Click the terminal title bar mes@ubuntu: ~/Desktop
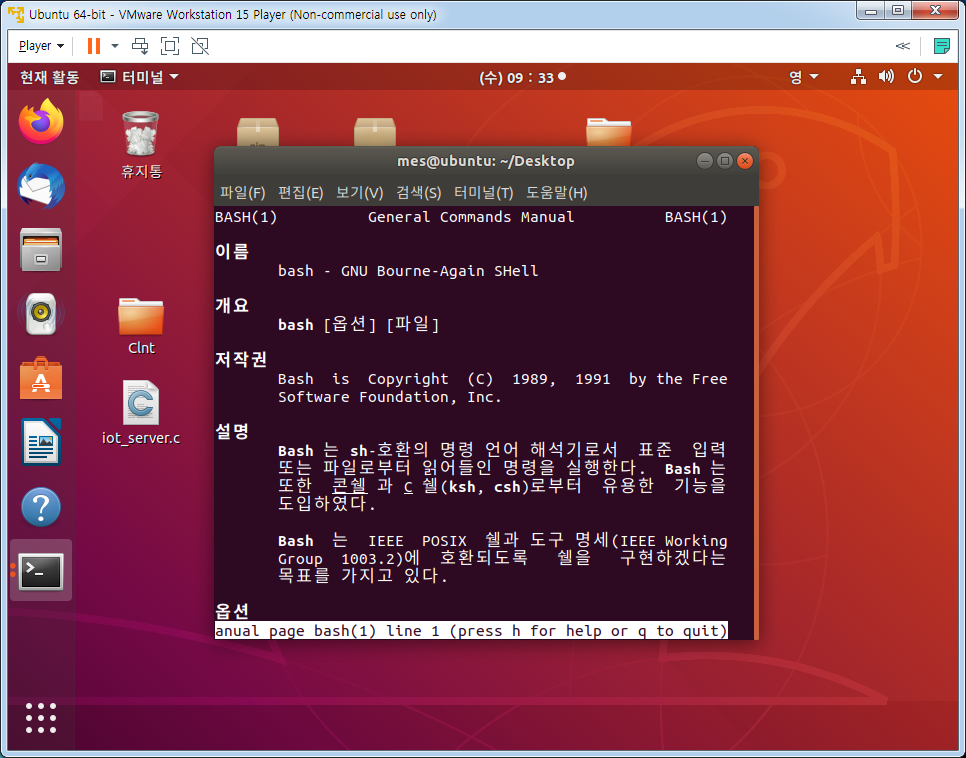The image size is (966, 758). (485, 161)
